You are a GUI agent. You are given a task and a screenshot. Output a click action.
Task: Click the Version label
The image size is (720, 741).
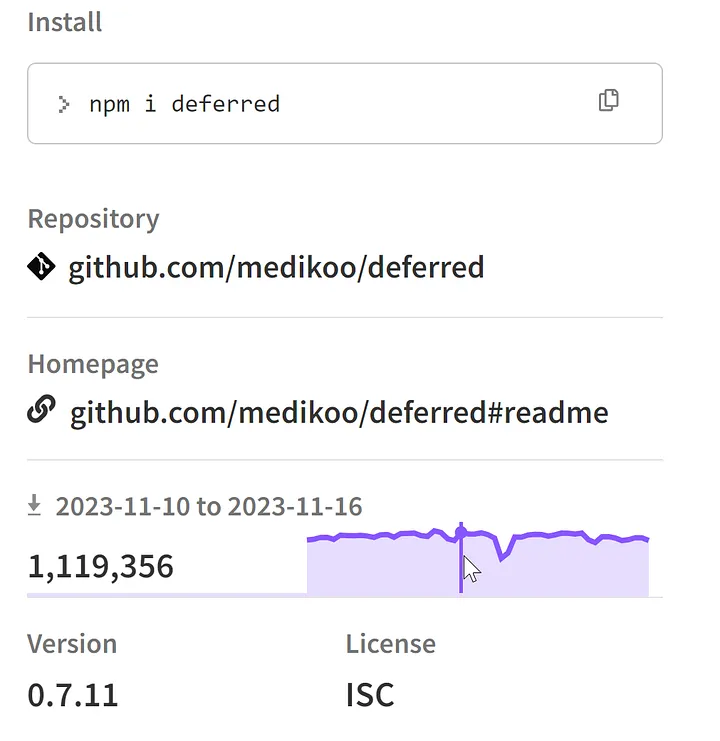click(x=72, y=643)
